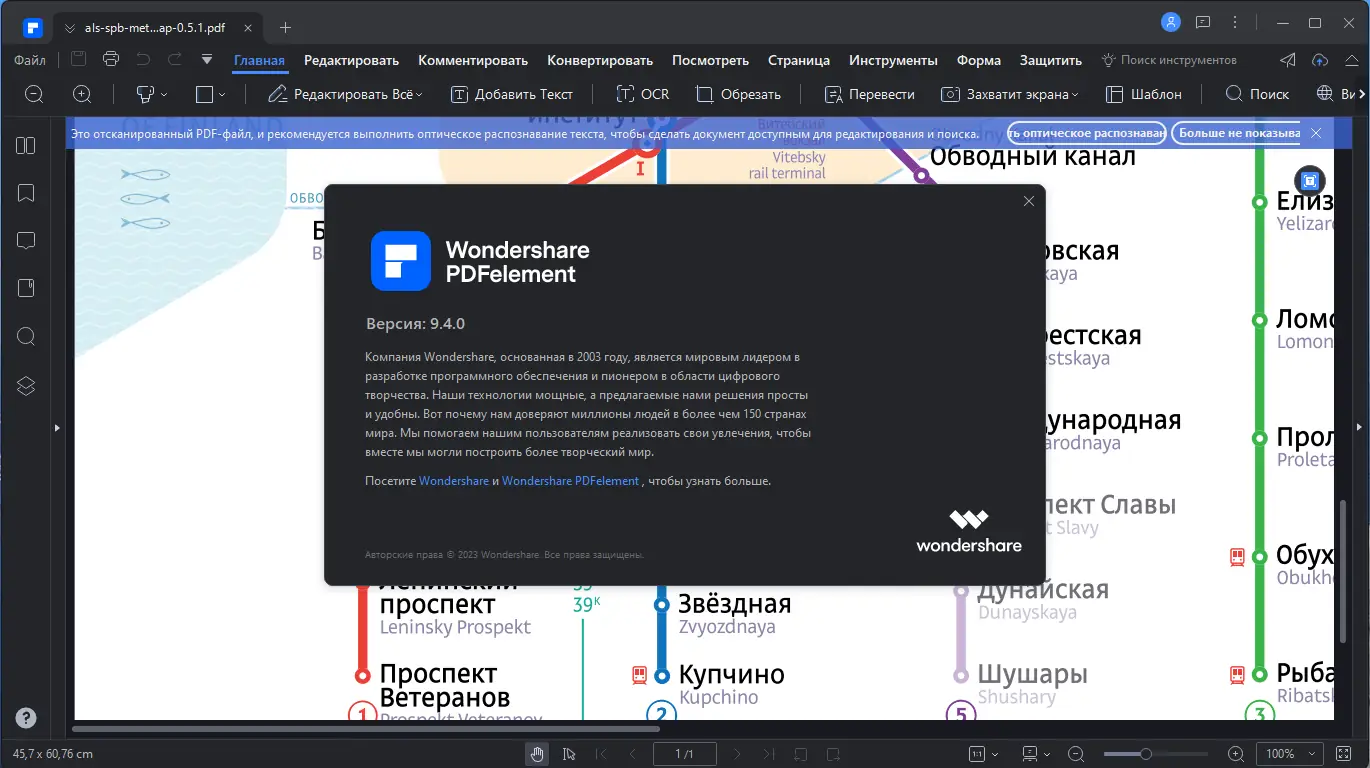Expand the right panel with the arrow handle
Image resolution: width=1370 pixels, height=768 pixels.
[1359, 428]
